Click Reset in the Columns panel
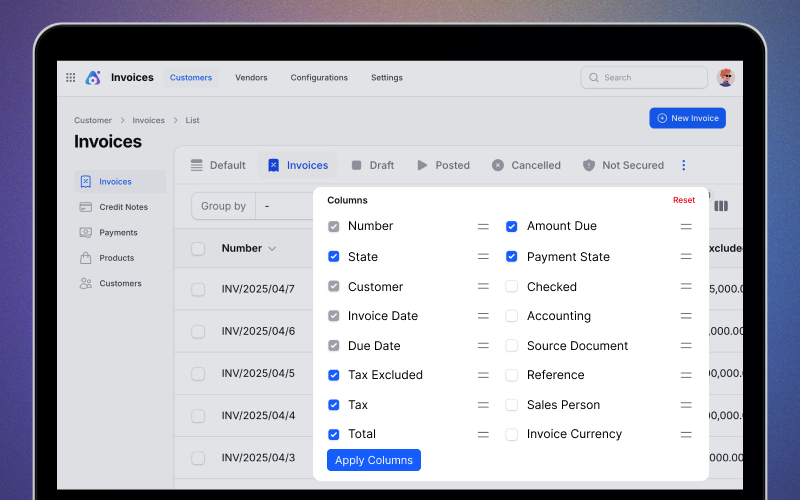The width and height of the screenshot is (800, 500). pyautogui.click(x=684, y=200)
